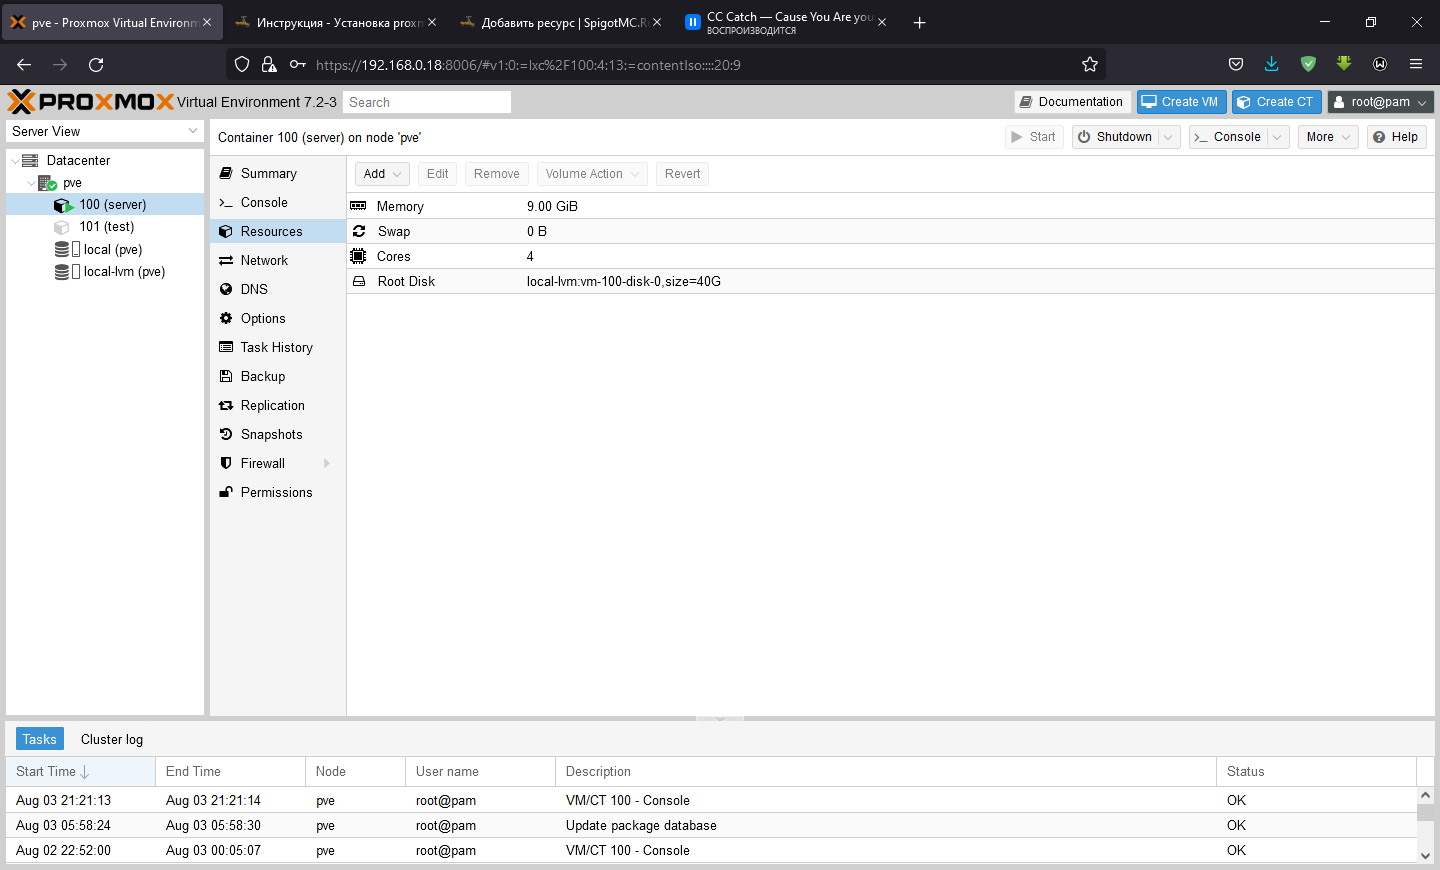Open Pocket save icon in toolbar
This screenshot has width=1440, height=870.
[1236, 64]
